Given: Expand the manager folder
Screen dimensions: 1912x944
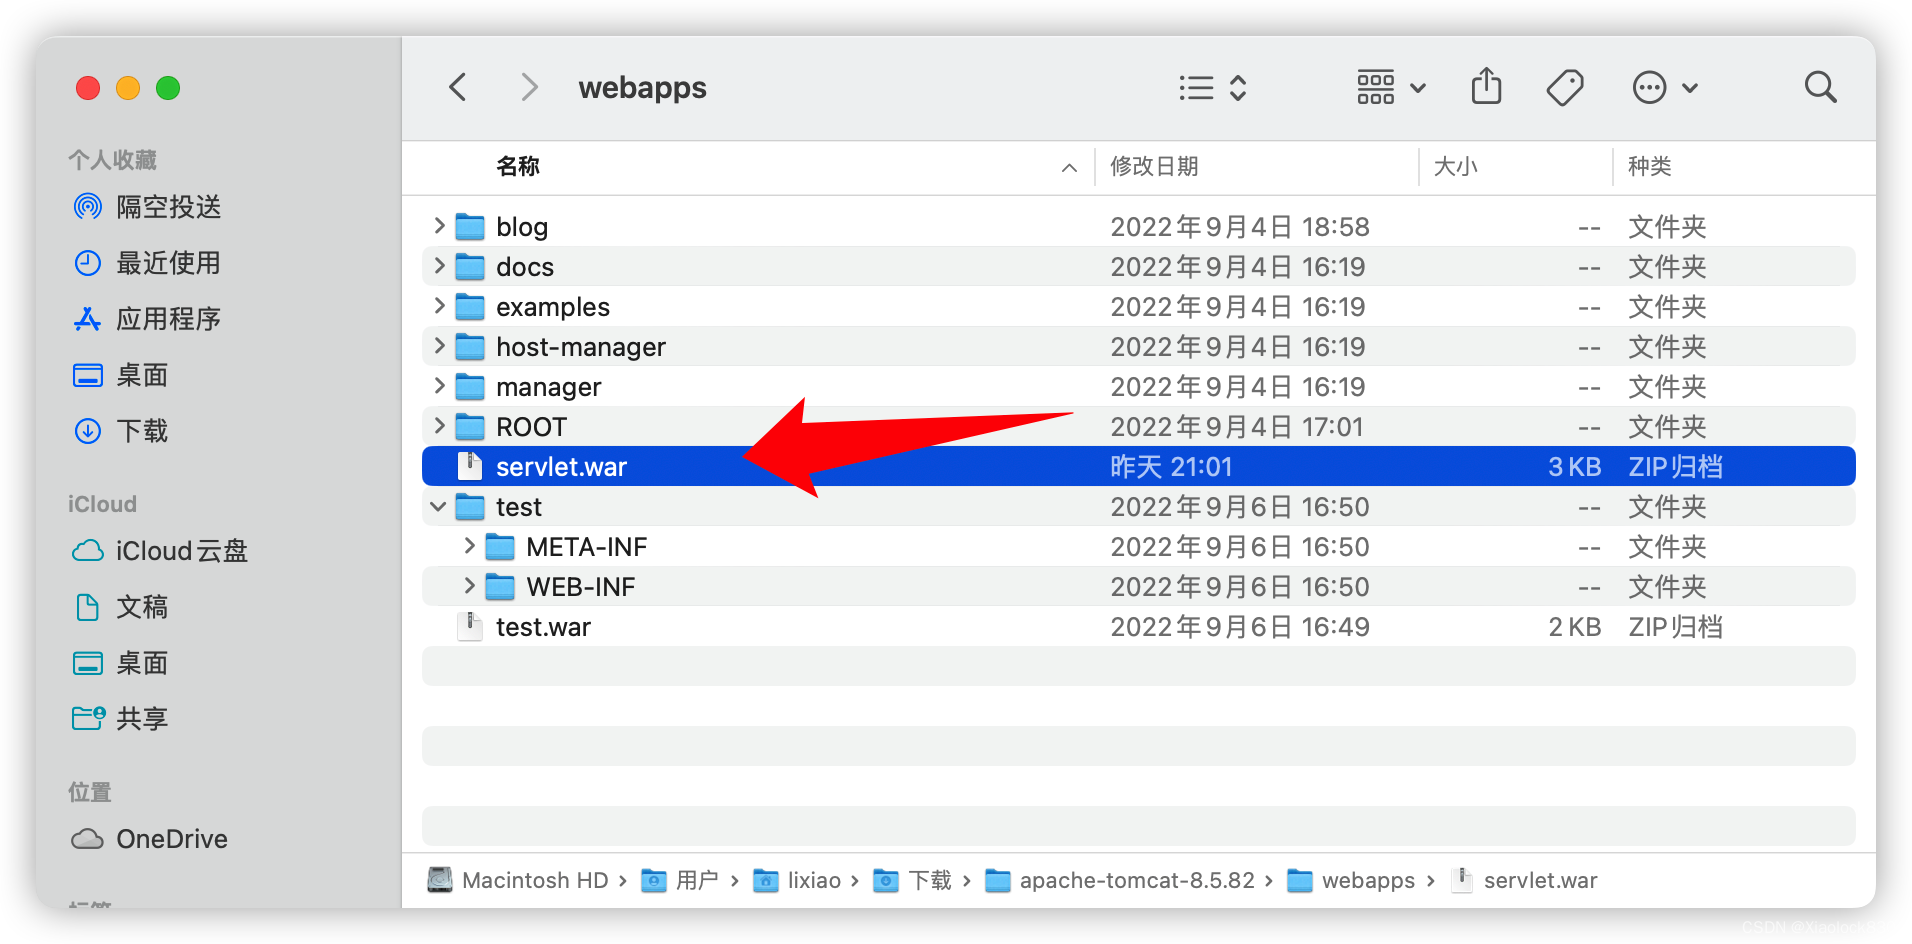Looking at the screenshot, I should click(439, 386).
